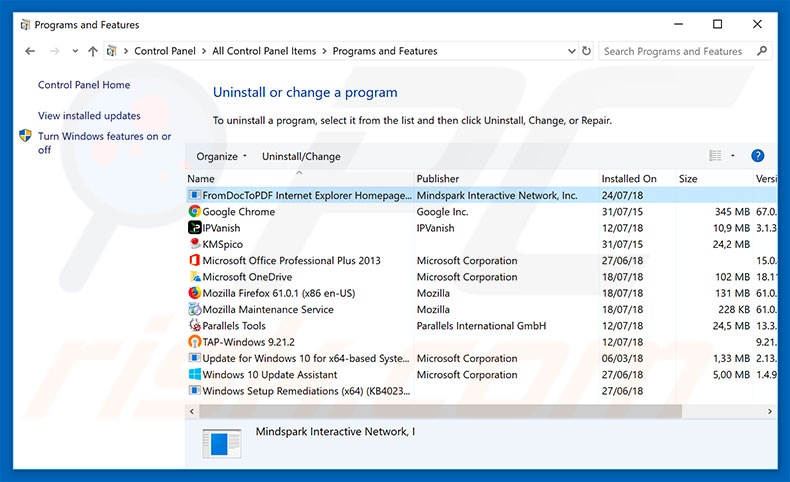790x482 pixels.
Task: Click the Programs and Features title bar icon
Action: point(25,25)
